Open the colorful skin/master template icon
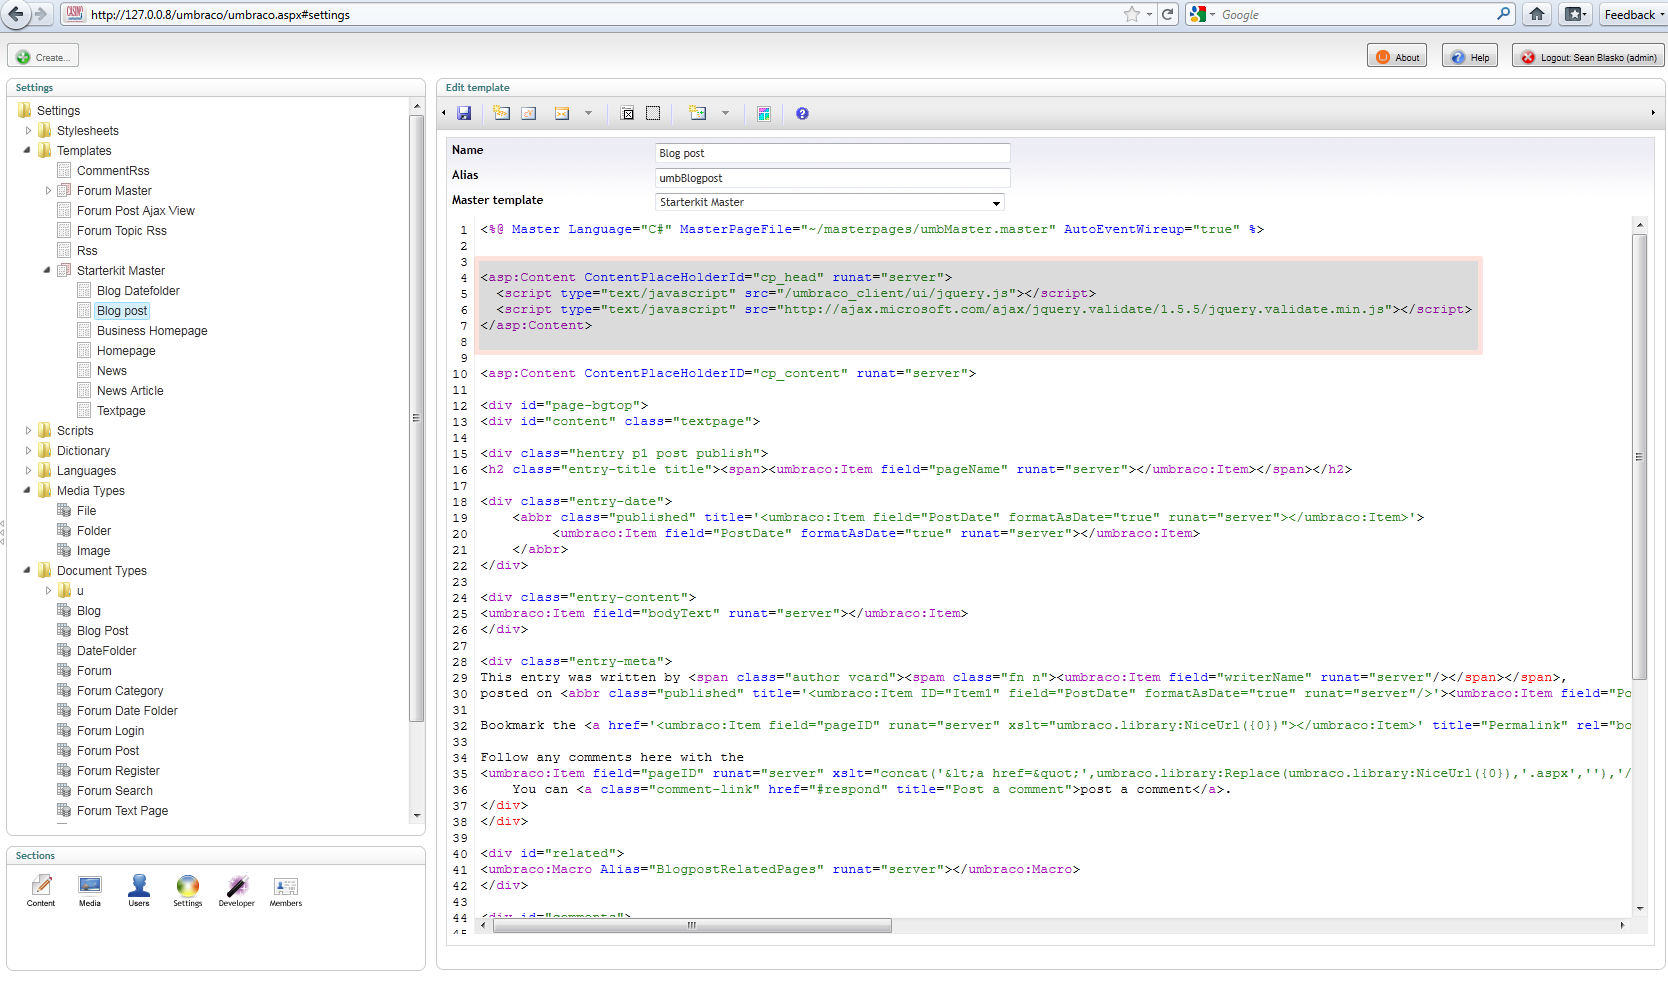The width and height of the screenshot is (1668, 983). pyautogui.click(x=764, y=114)
